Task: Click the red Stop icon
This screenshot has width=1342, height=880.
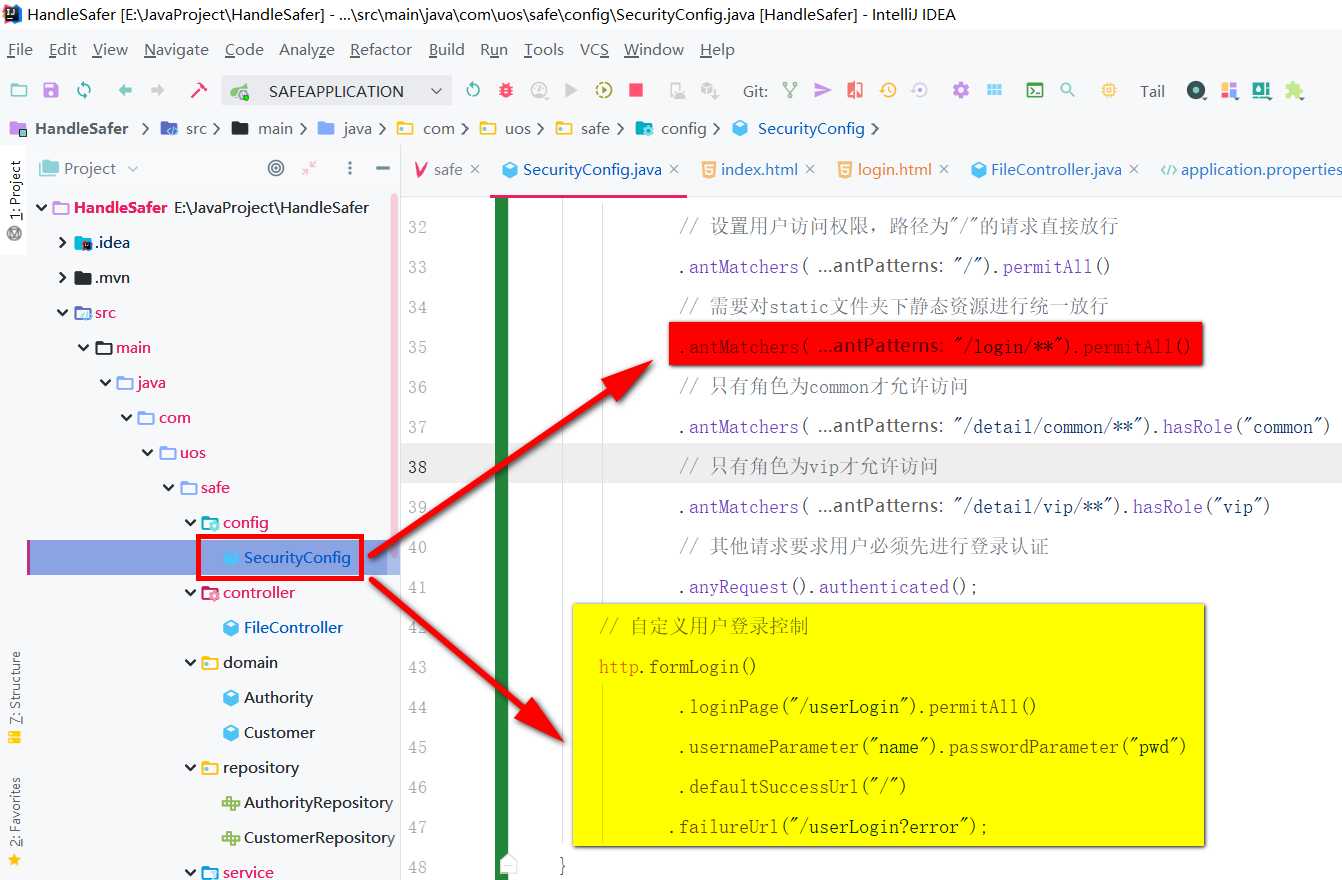Action: (x=636, y=90)
